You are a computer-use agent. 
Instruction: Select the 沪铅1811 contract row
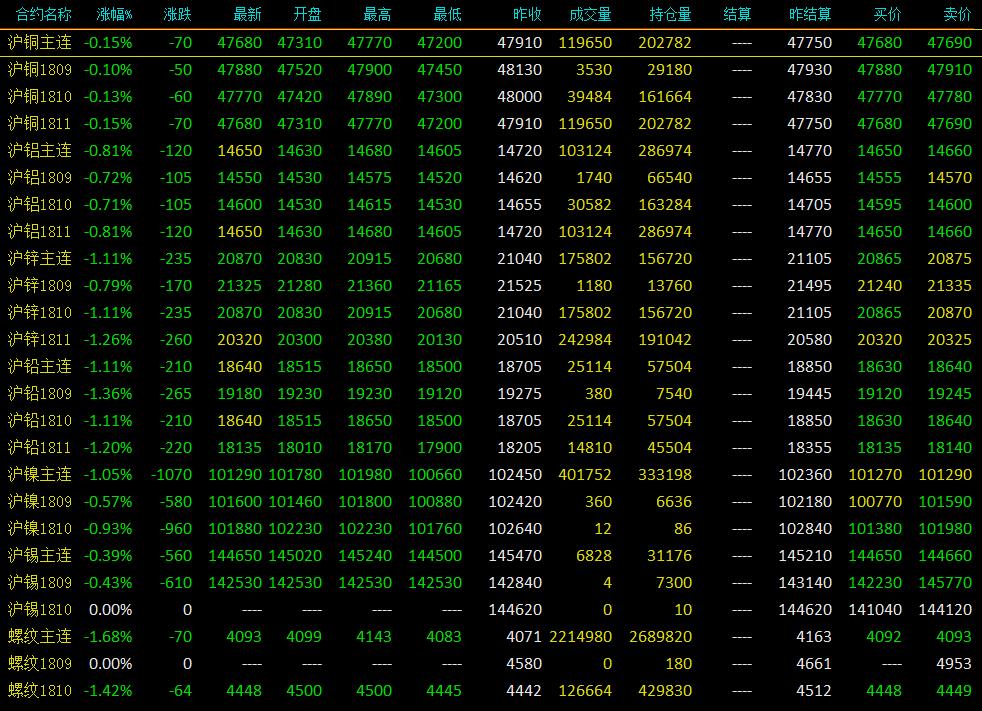491,447
